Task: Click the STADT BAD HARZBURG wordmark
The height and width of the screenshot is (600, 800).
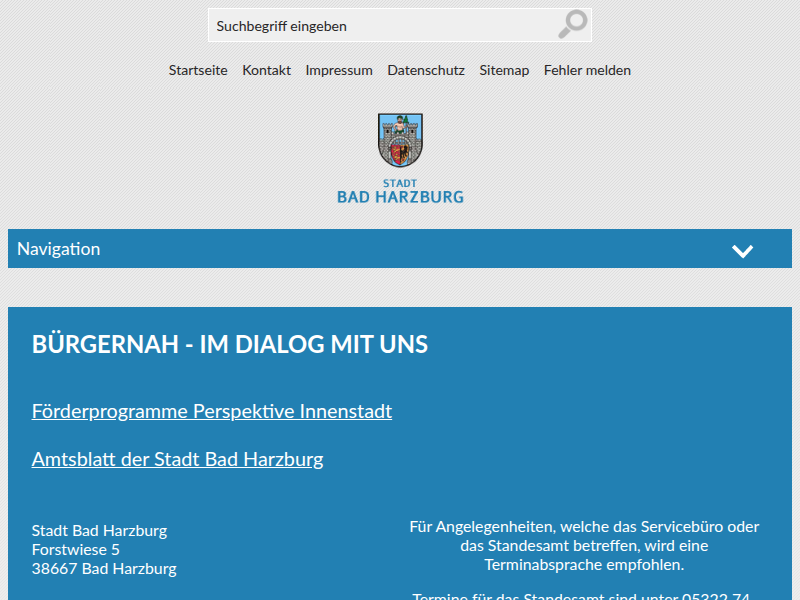Action: [x=400, y=191]
